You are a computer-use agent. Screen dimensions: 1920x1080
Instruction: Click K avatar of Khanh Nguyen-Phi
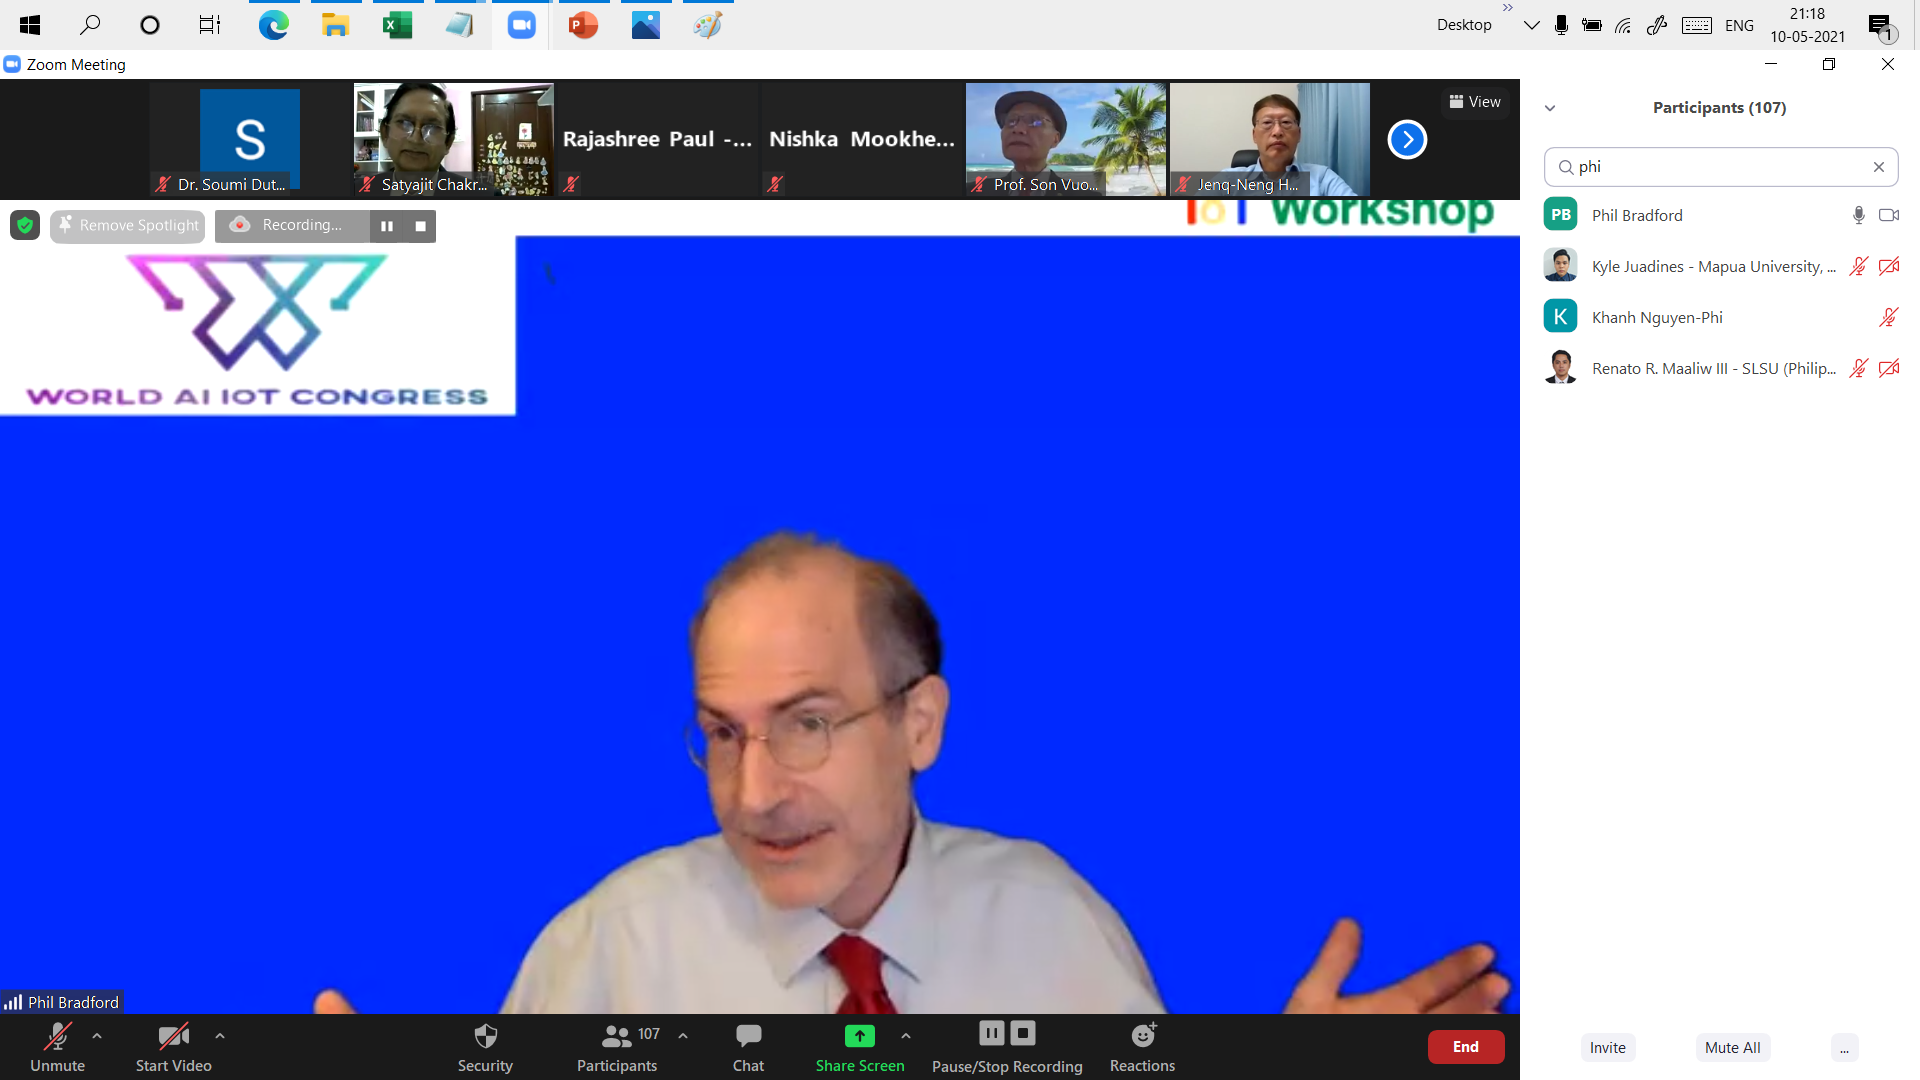point(1561,317)
